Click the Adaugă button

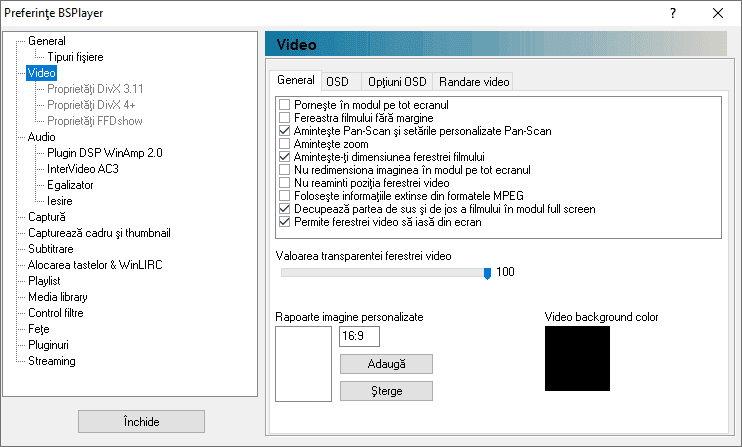click(x=386, y=364)
